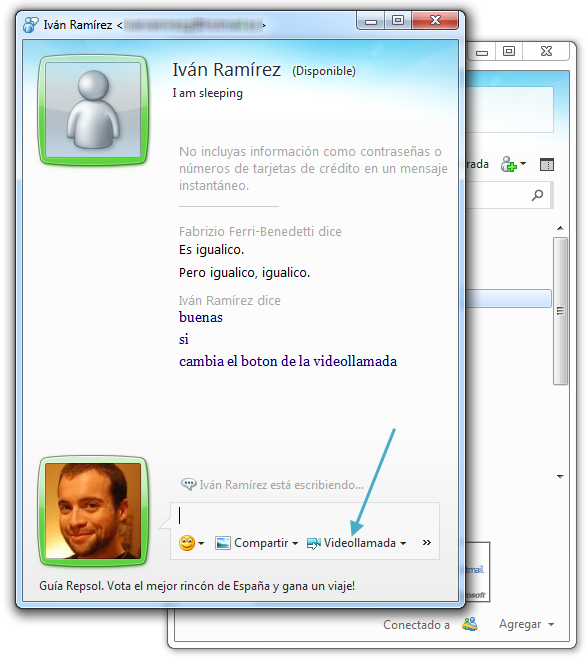Expand the add contact dropdown arrow in main window

[523, 163]
